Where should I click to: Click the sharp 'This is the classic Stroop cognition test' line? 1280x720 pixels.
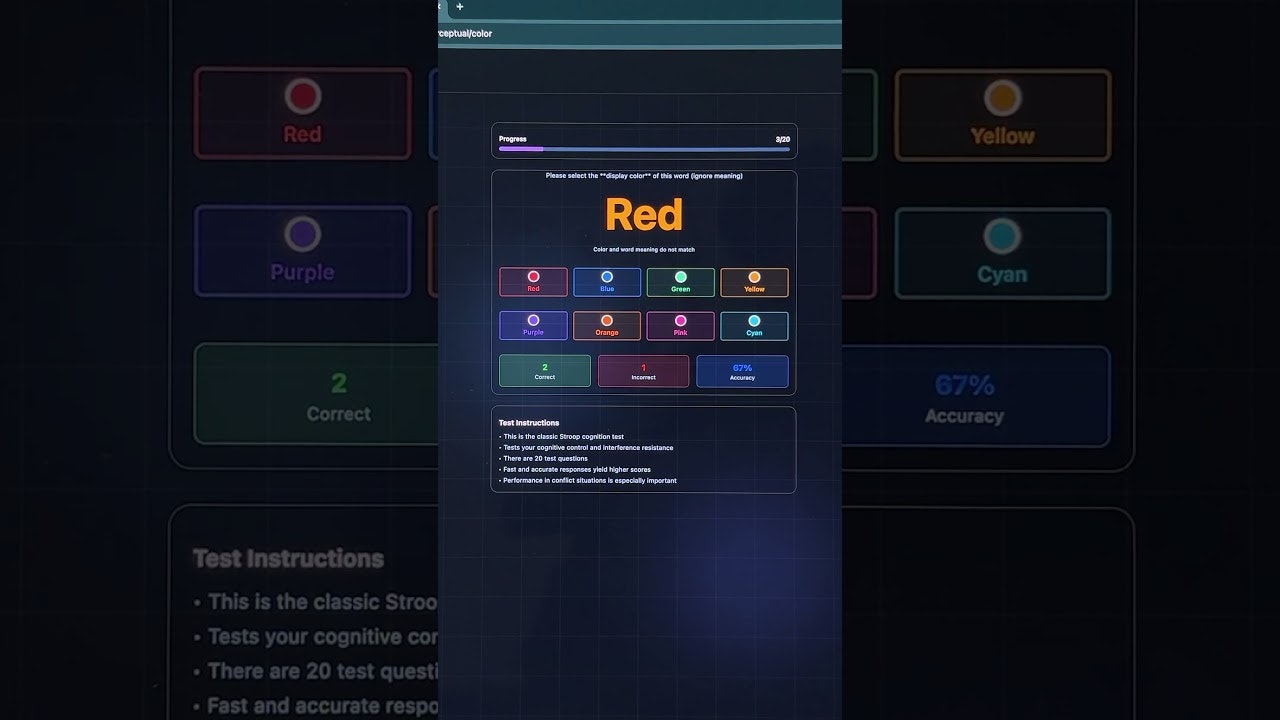[x=562, y=437]
